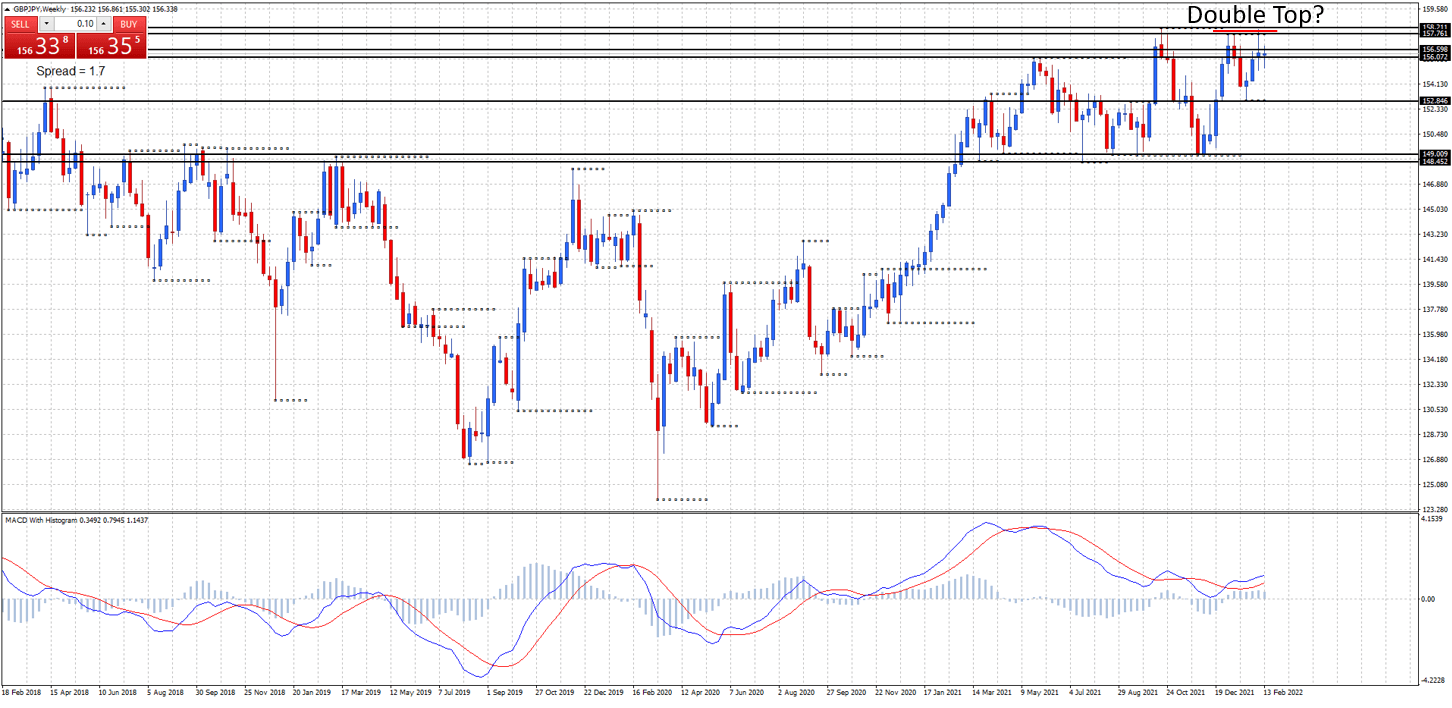Collapse one-click trading panel via triangle icon
This screenshot has height=708, width=1452.
pyautogui.click(x=7, y=8)
